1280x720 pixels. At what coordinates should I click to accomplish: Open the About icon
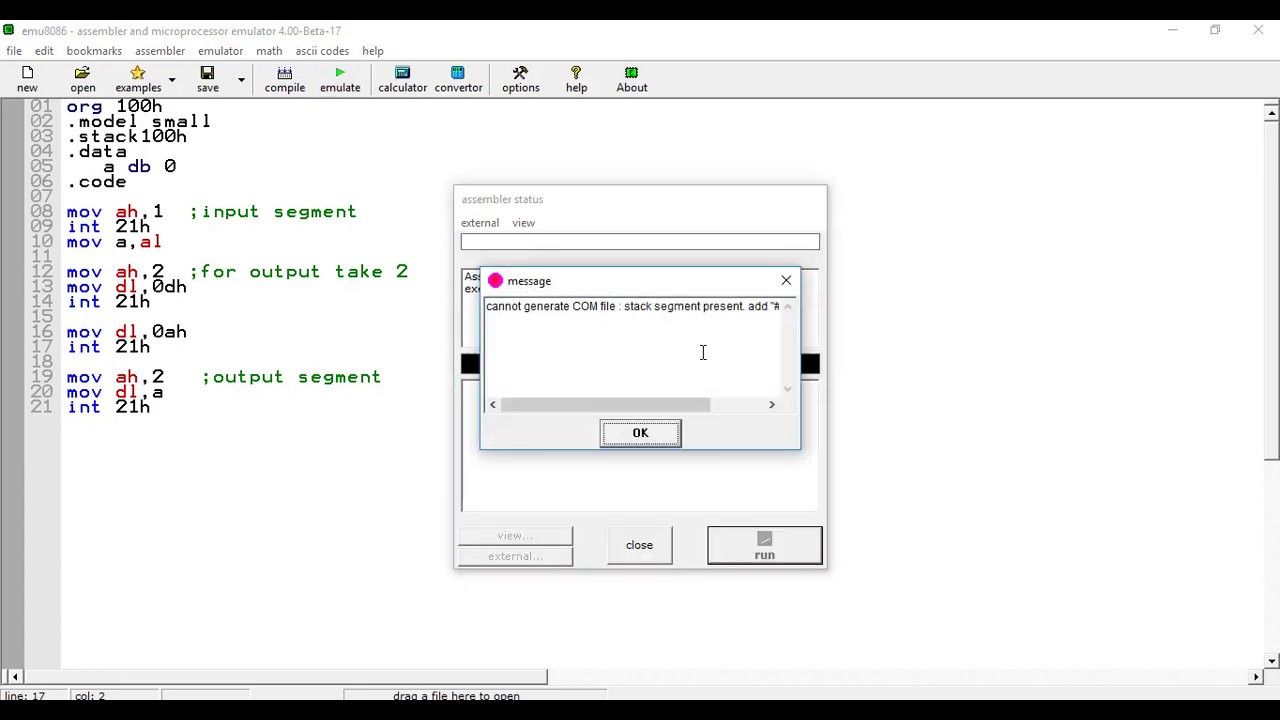[x=632, y=79]
